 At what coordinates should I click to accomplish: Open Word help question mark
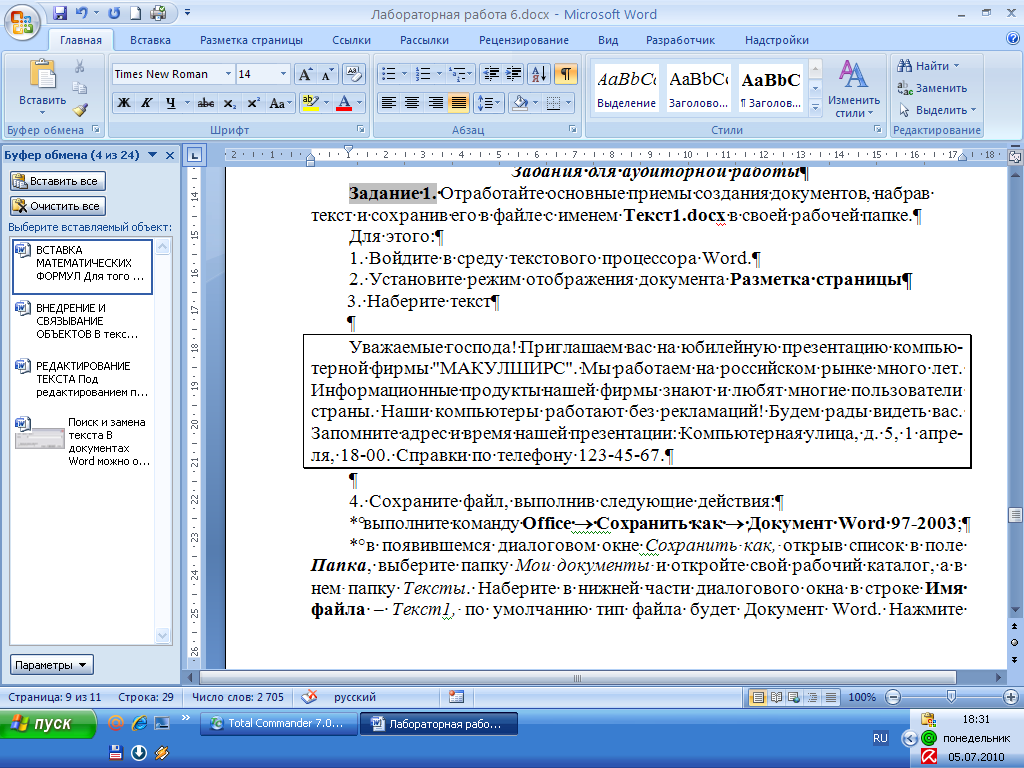point(1012,39)
